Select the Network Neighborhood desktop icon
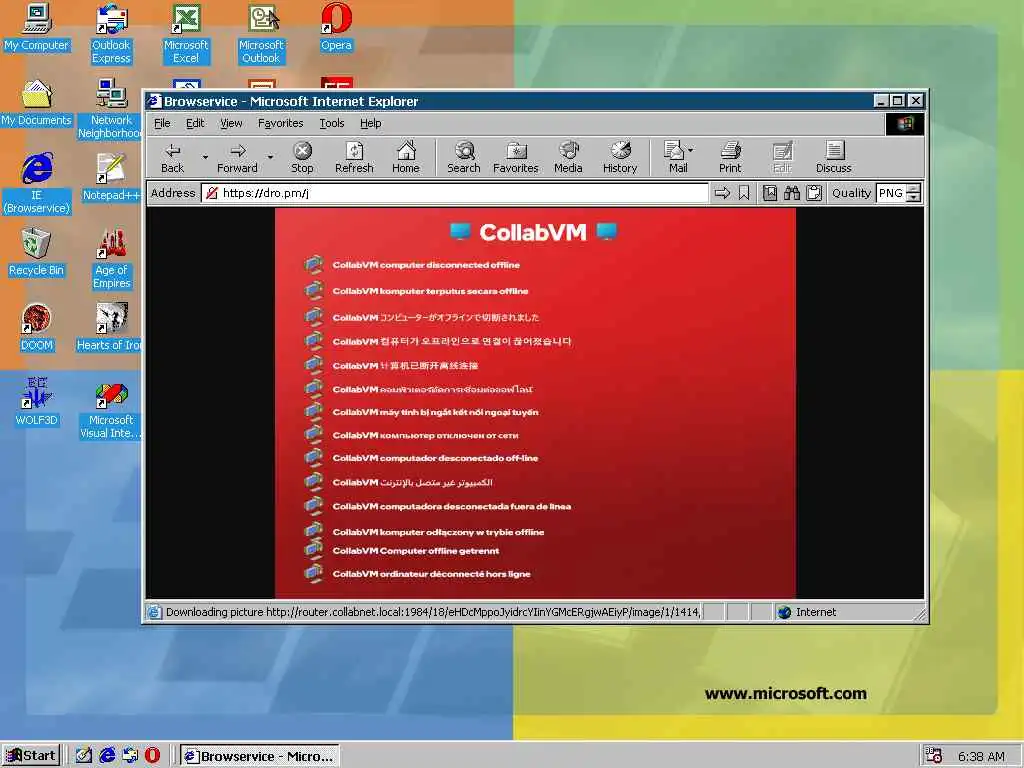Image resolution: width=1024 pixels, height=768 pixels. [x=110, y=110]
